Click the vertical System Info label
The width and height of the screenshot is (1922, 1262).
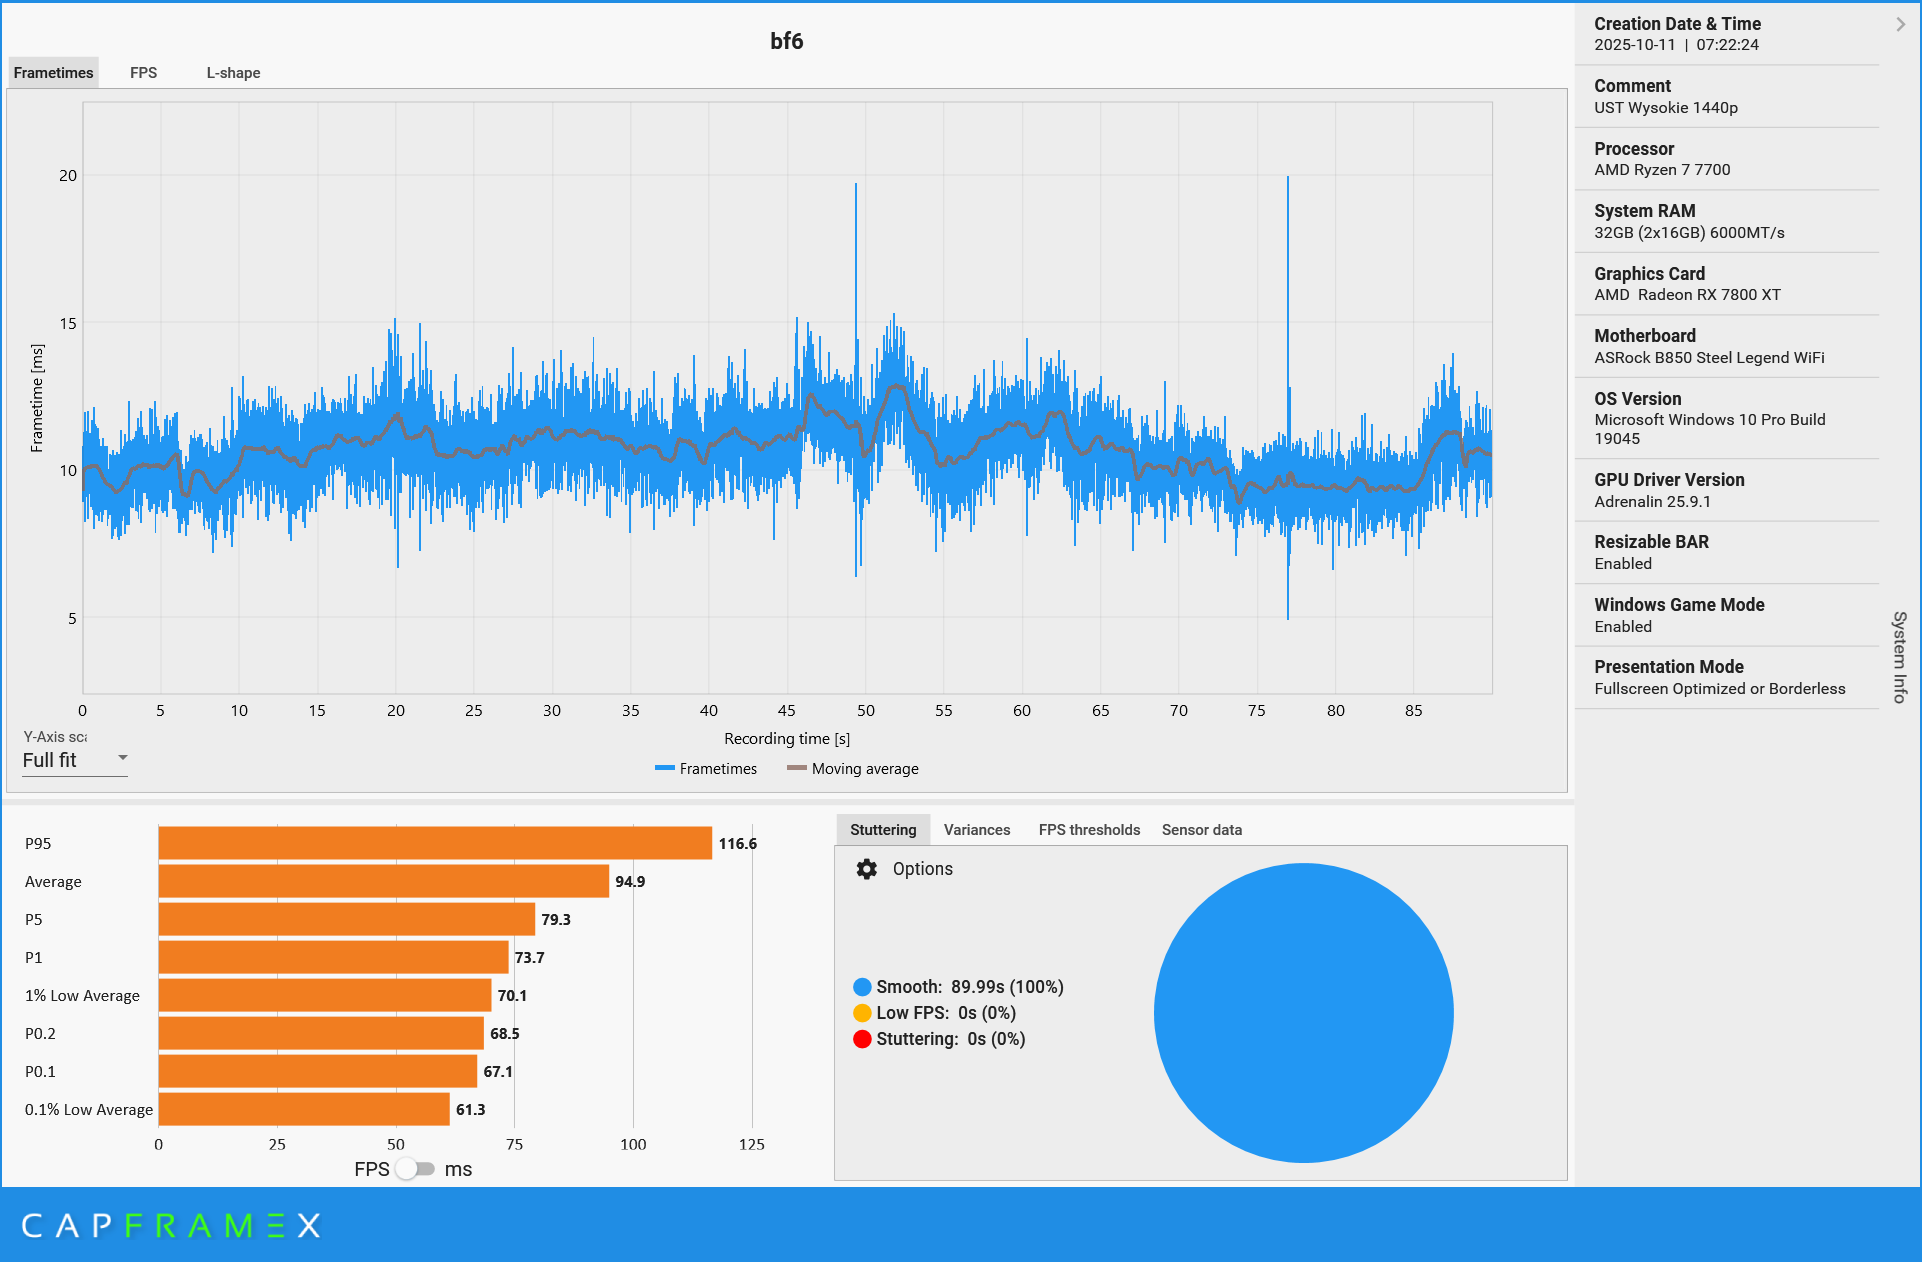tap(1899, 657)
